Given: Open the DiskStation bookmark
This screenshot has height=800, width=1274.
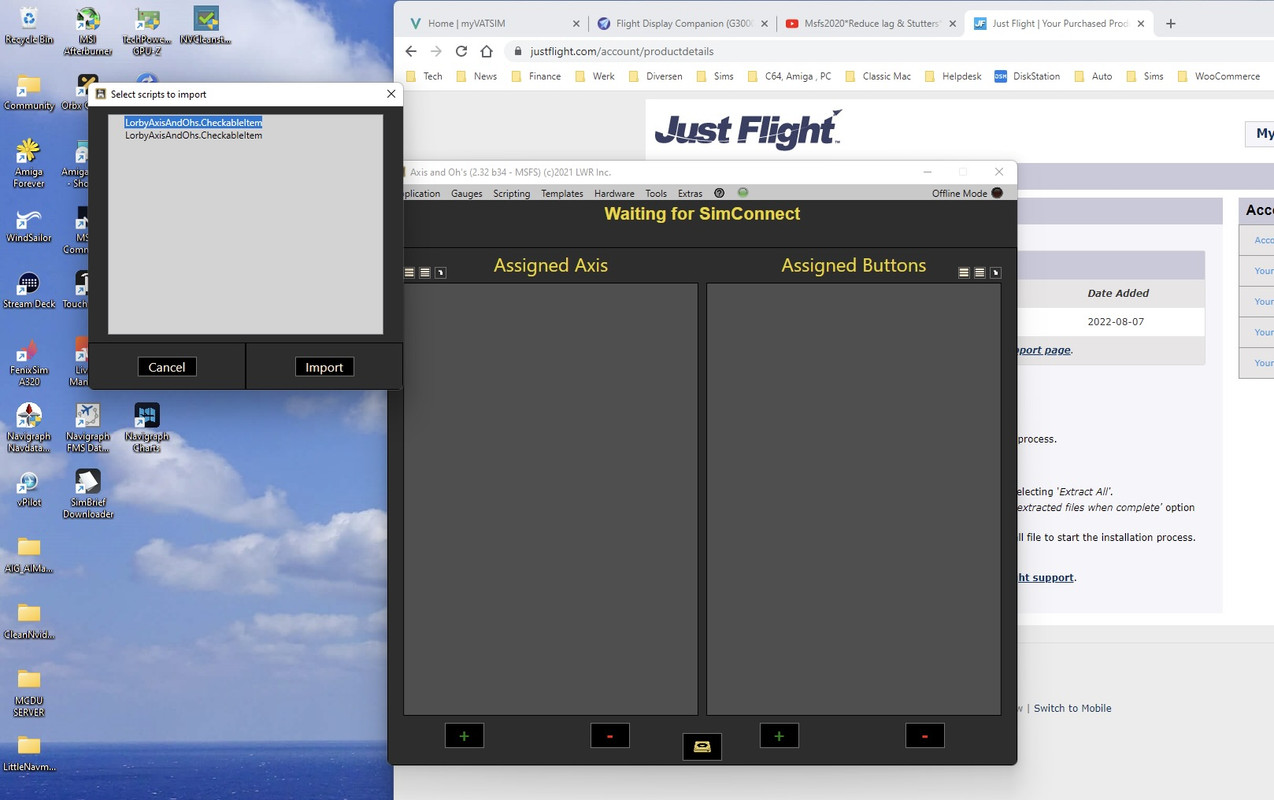Looking at the screenshot, I should pos(1027,76).
